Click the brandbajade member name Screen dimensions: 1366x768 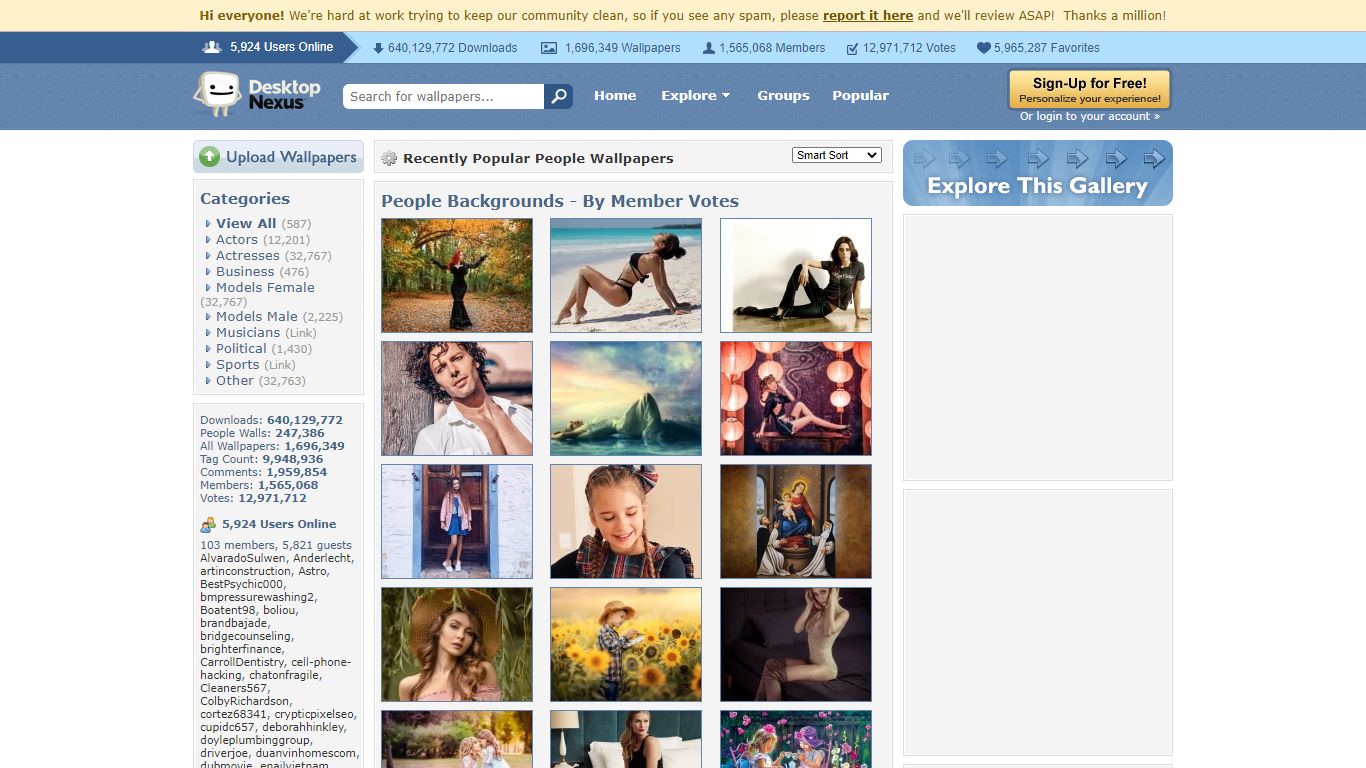pos(234,623)
